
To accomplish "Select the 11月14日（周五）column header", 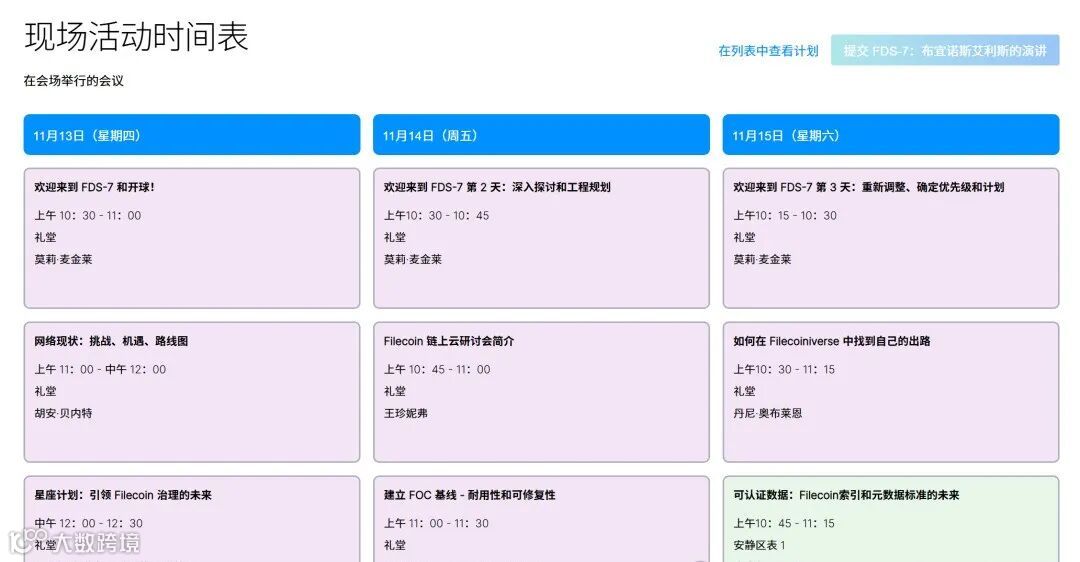I will pos(541,135).
